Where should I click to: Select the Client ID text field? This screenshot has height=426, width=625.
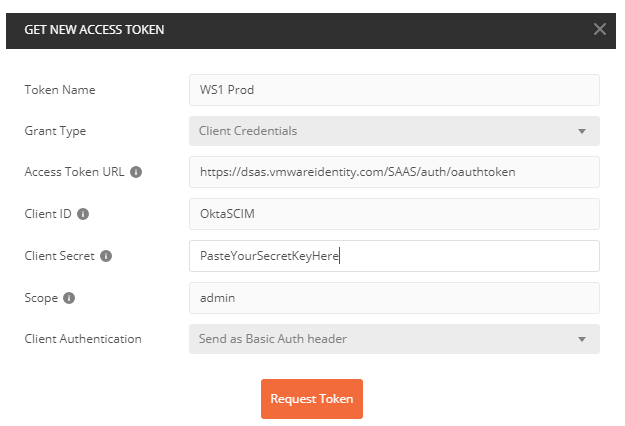pyautogui.click(x=393, y=214)
